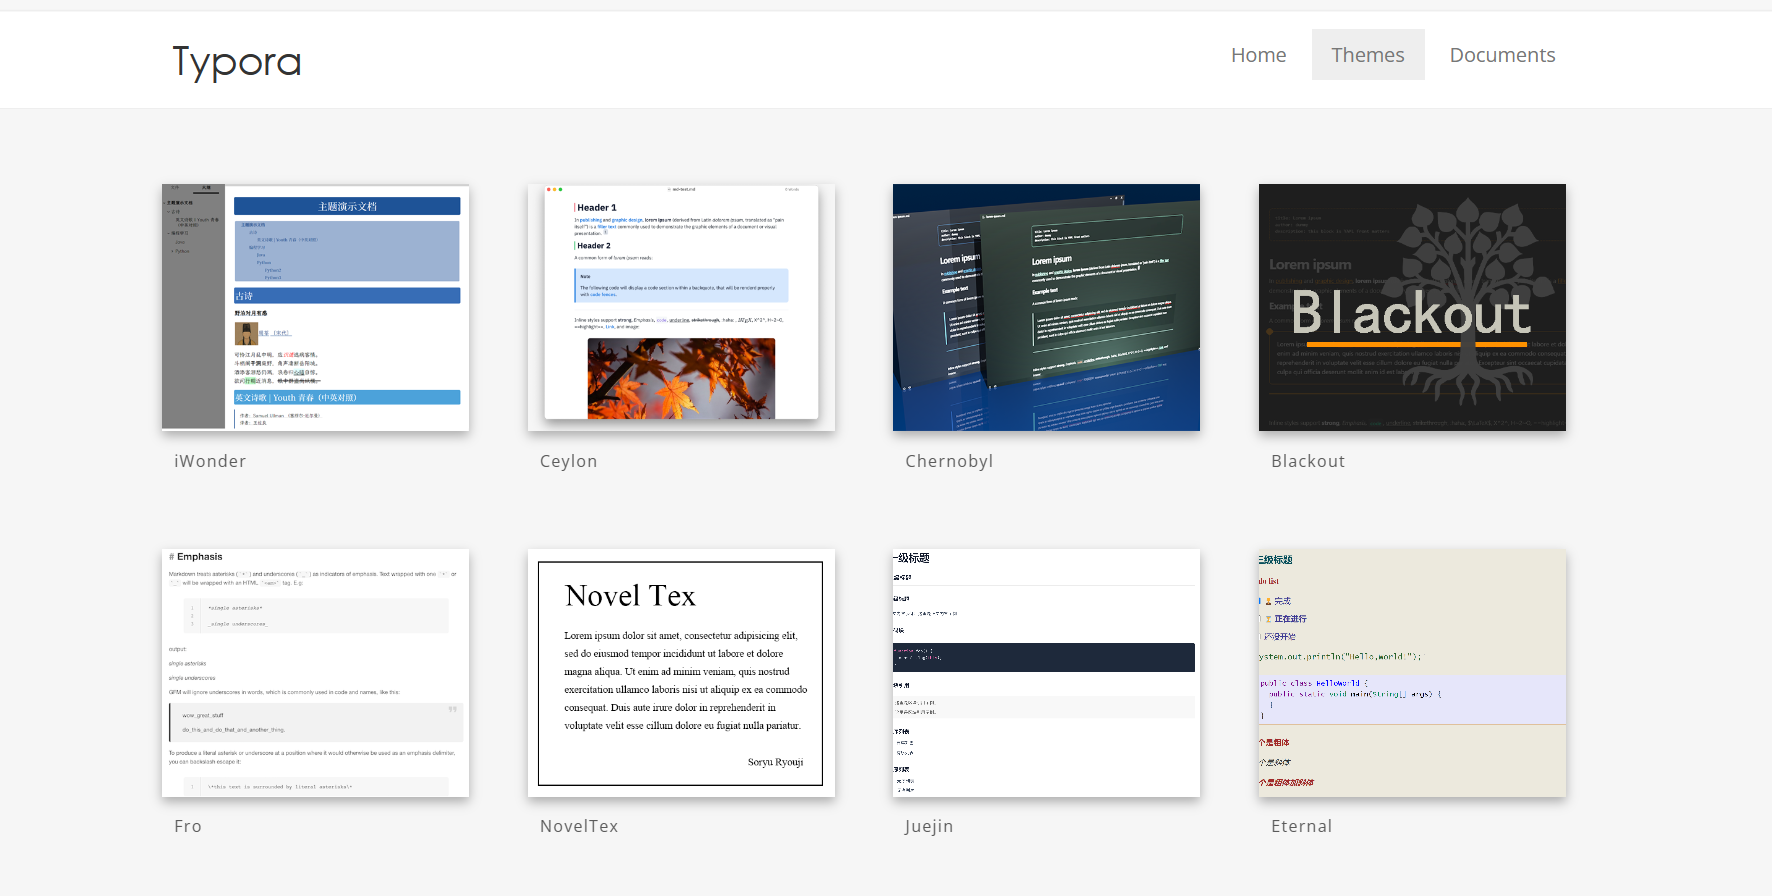Click the Juejin theme title
1772x896 pixels.
[929, 826]
